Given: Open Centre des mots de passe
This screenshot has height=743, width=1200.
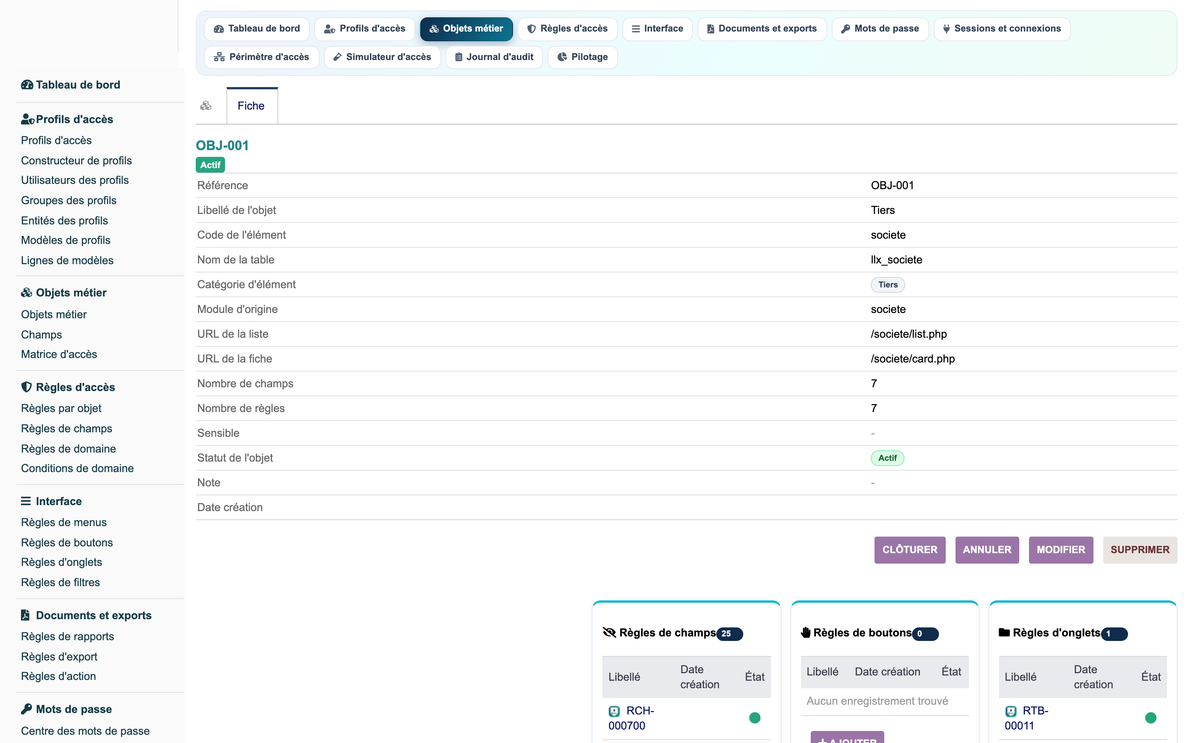Looking at the screenshot, I should pyautogui.click(x=85, y=731).
